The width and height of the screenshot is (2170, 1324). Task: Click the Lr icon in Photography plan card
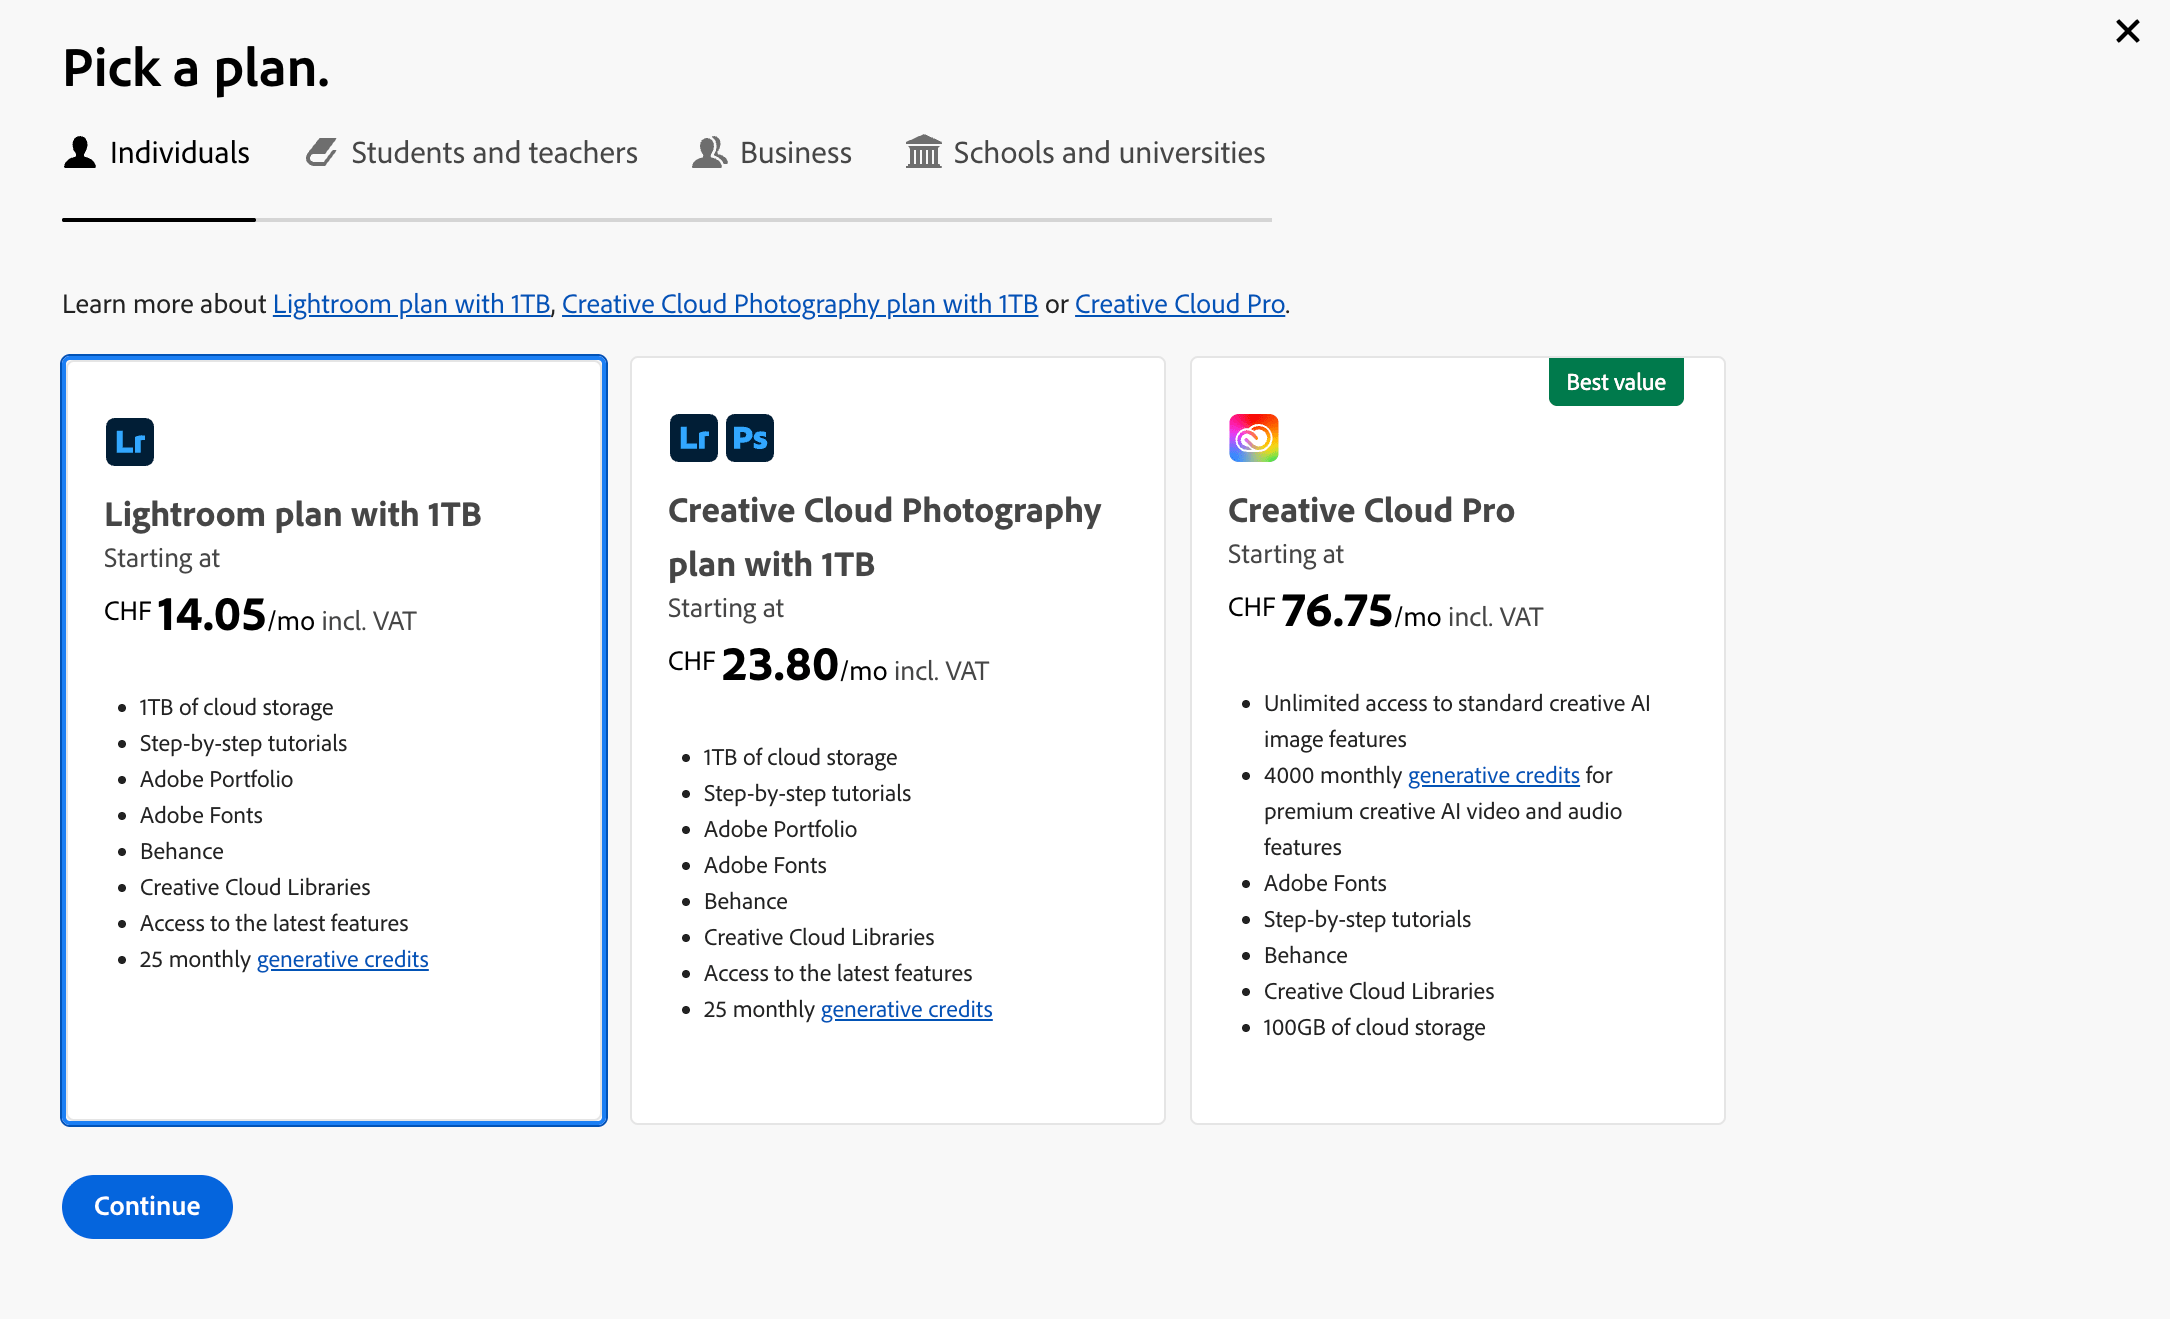[x=693, y=438]
